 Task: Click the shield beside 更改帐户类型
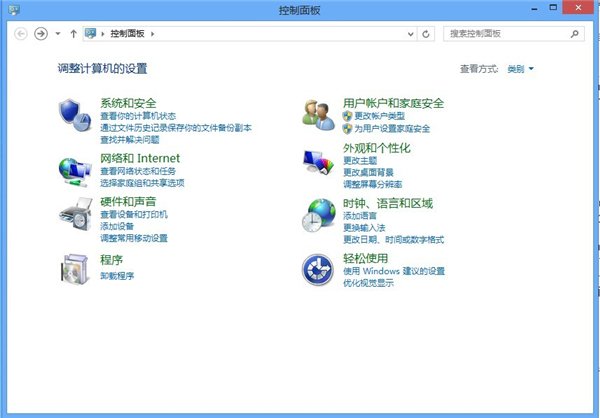point(347,116)
